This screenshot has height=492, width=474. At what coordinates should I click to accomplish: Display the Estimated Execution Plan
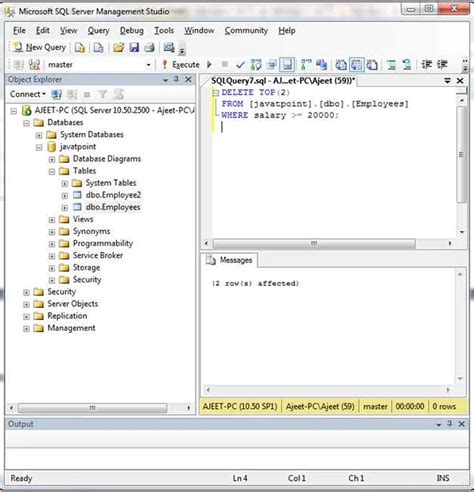(256, 65)
